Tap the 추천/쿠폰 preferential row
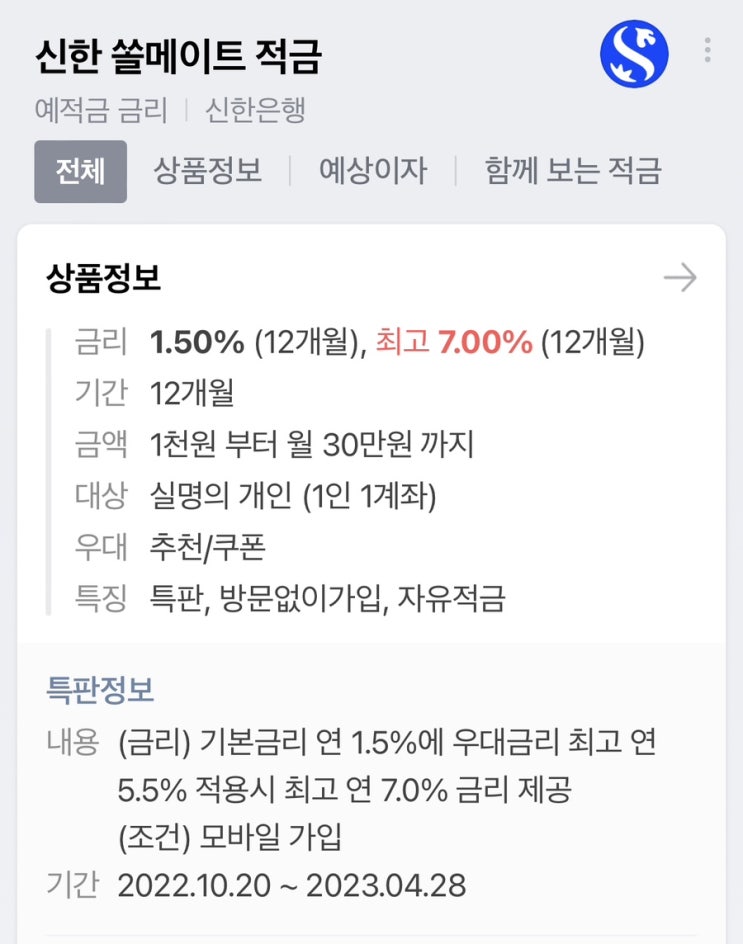The image size is (743, 944). [207, 547]
